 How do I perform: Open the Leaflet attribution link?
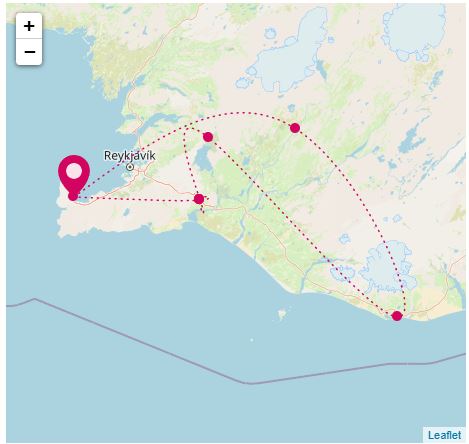tap(444, 435)
